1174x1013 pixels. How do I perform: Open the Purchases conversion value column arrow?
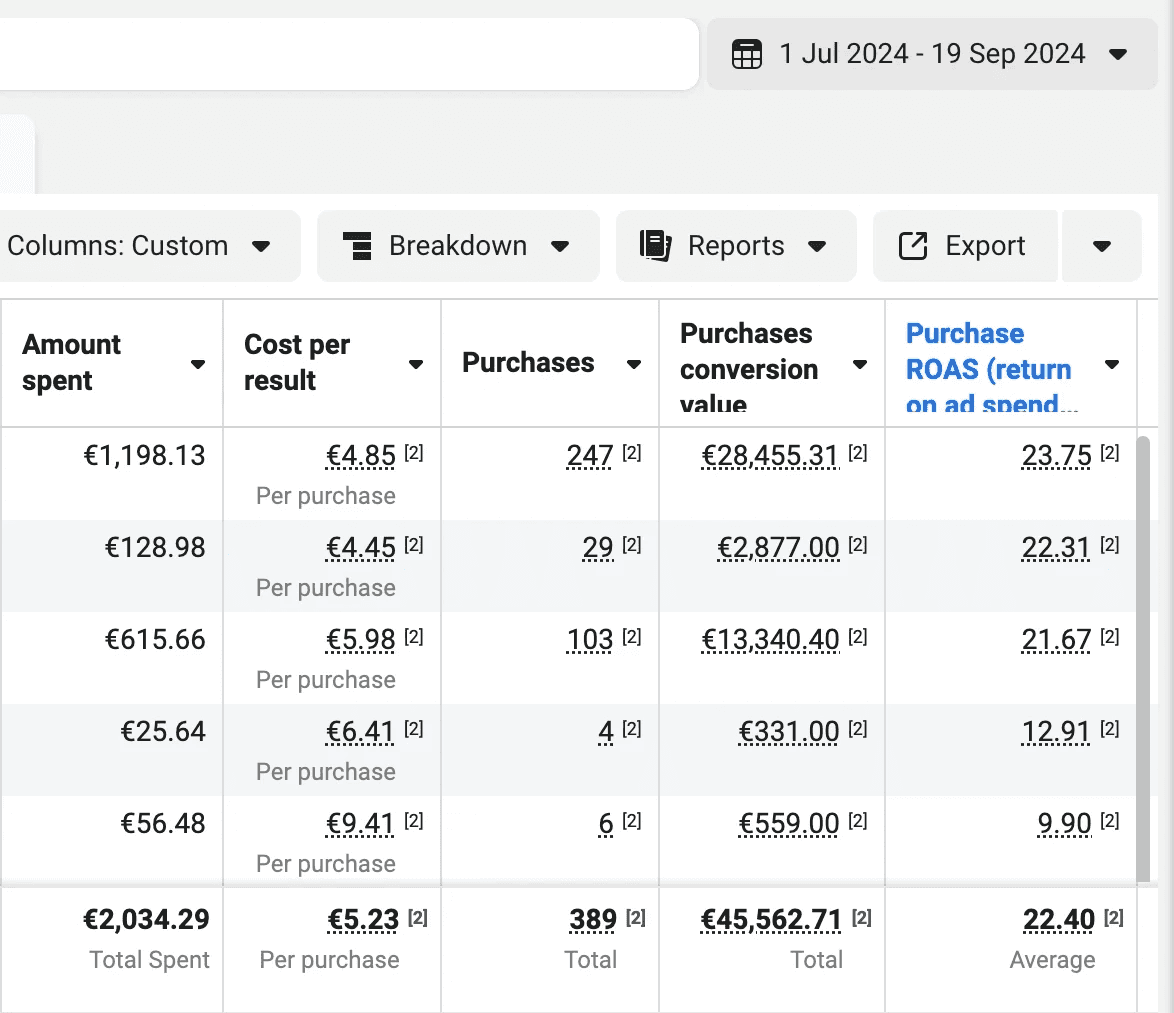(x=860, y=364)
